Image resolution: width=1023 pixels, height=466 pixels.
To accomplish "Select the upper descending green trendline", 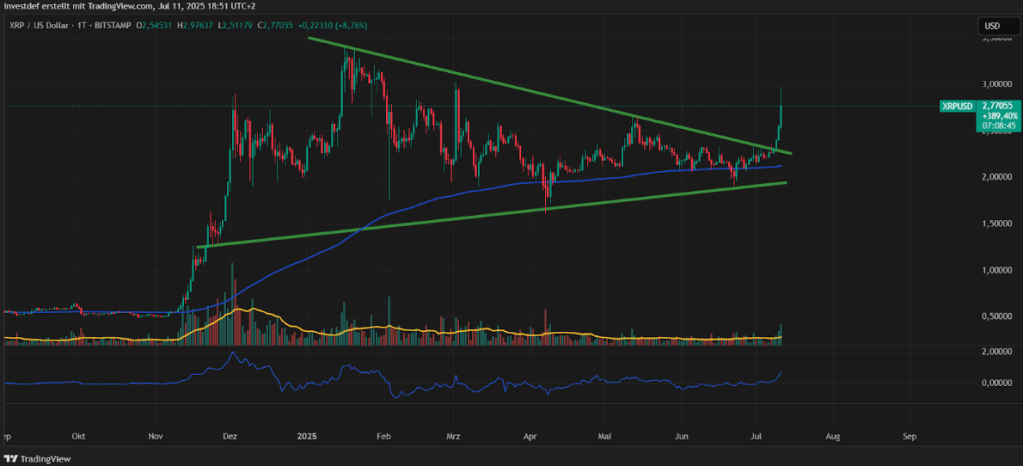I will (x=548, y=95).
